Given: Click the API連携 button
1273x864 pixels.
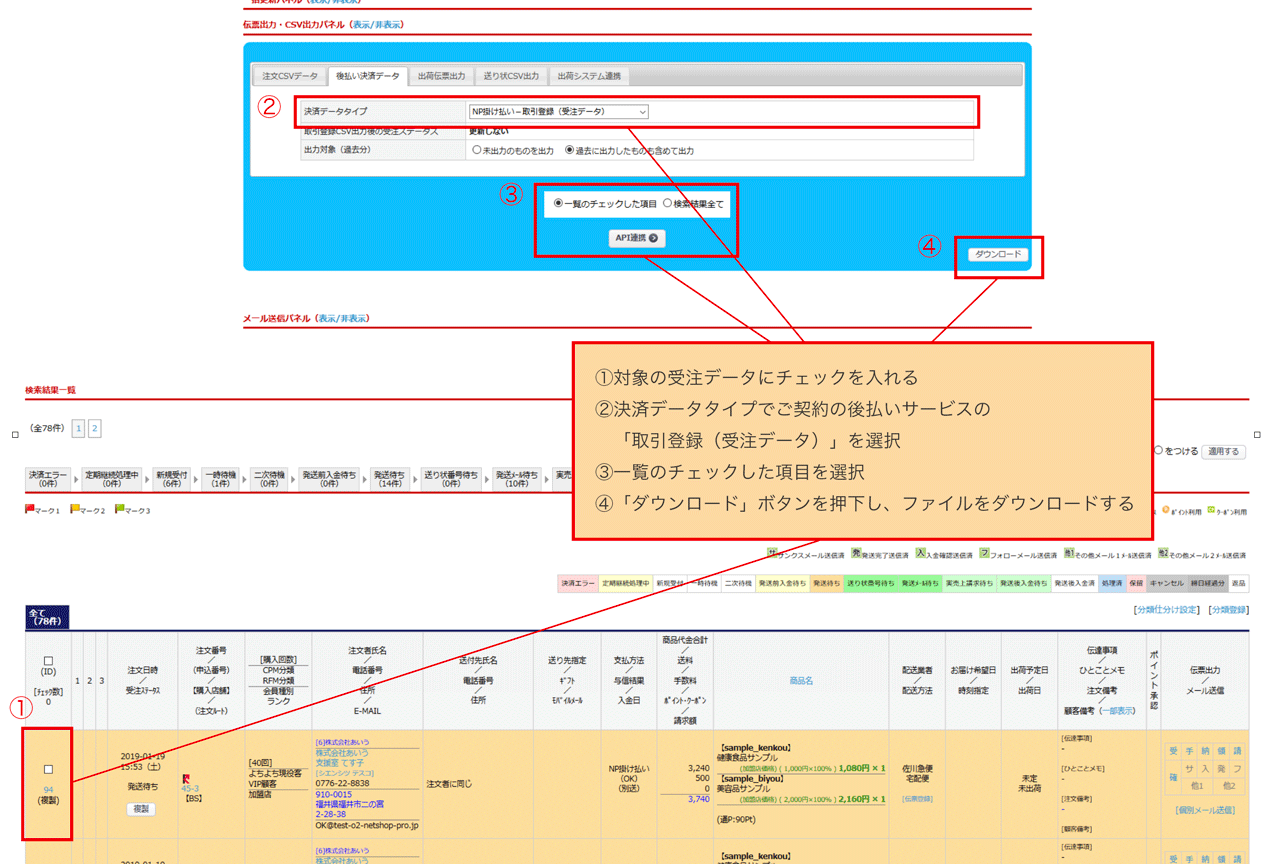Looking at the screenshot, I should point(637,238).
